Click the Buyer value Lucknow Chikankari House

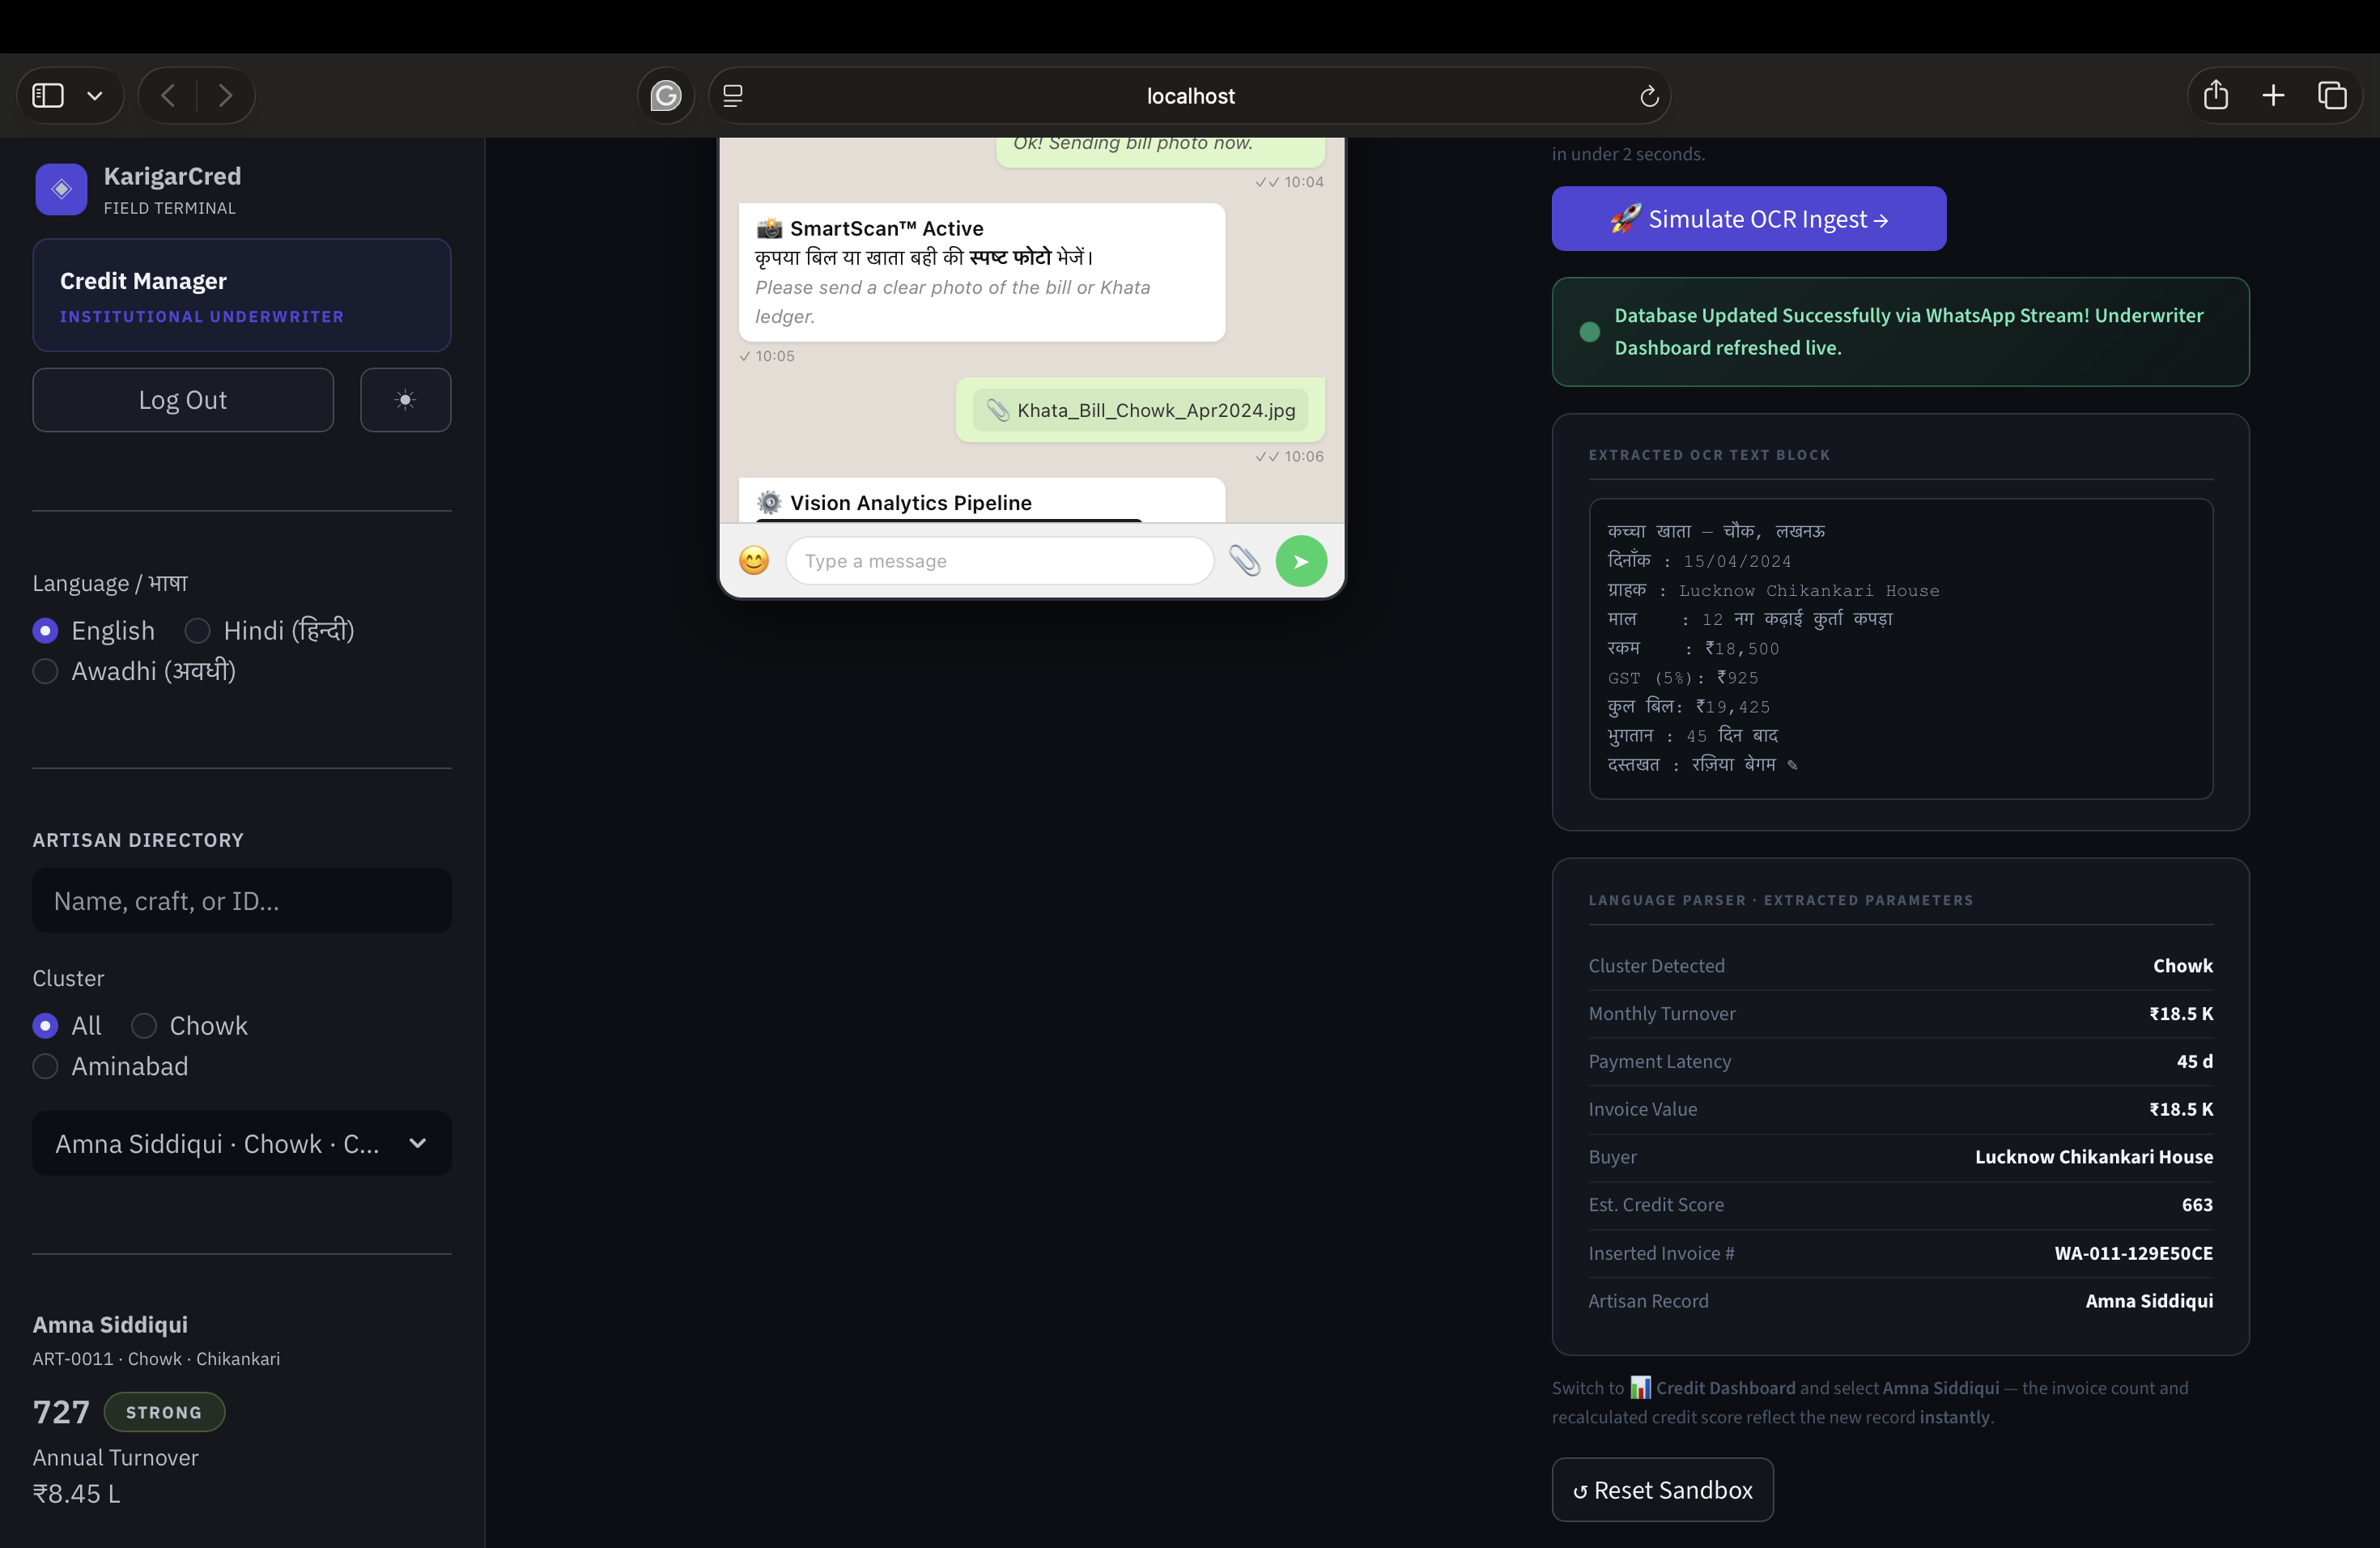[x=2093, y=1156]
